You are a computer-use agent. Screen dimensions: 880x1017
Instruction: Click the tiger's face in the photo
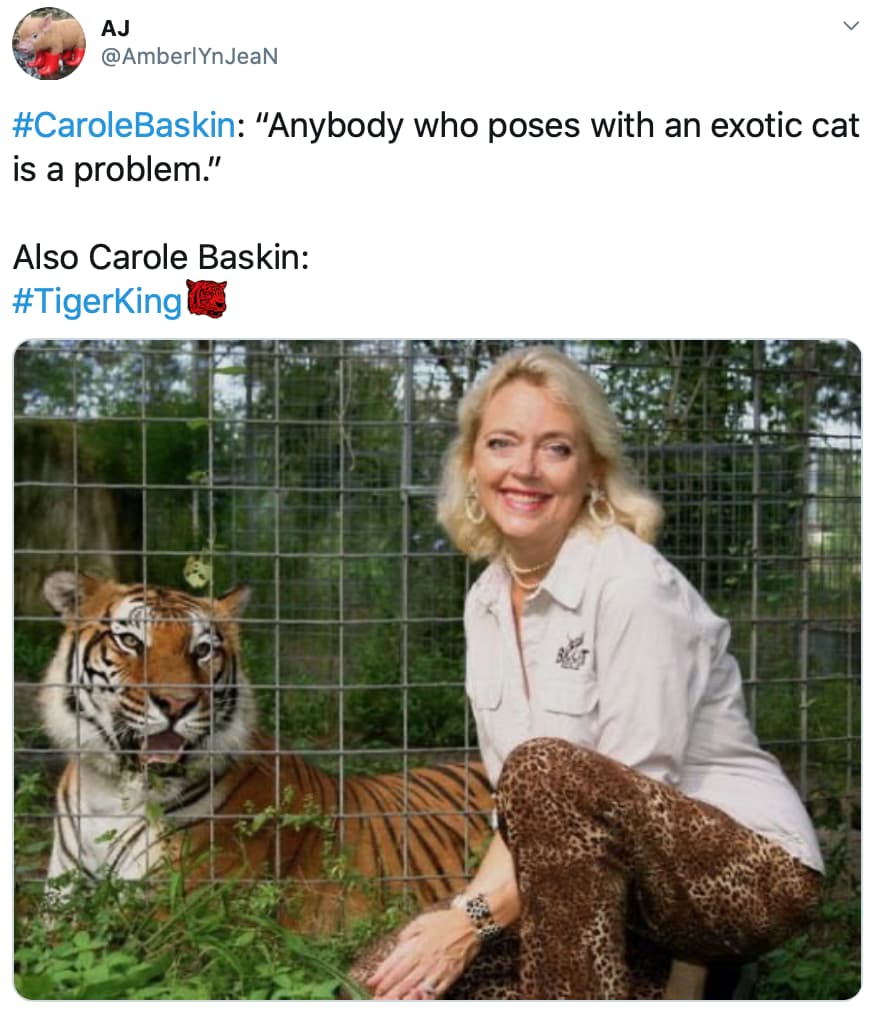point(146,669)
